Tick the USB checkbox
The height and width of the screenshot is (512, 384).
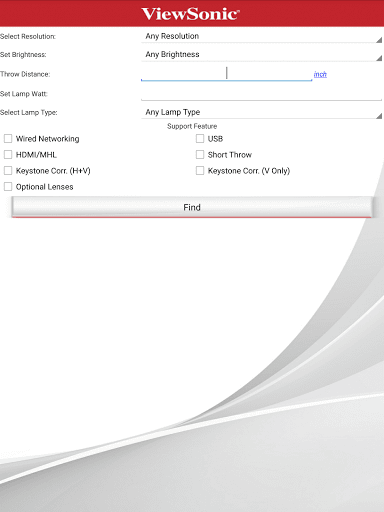point(200,139)
